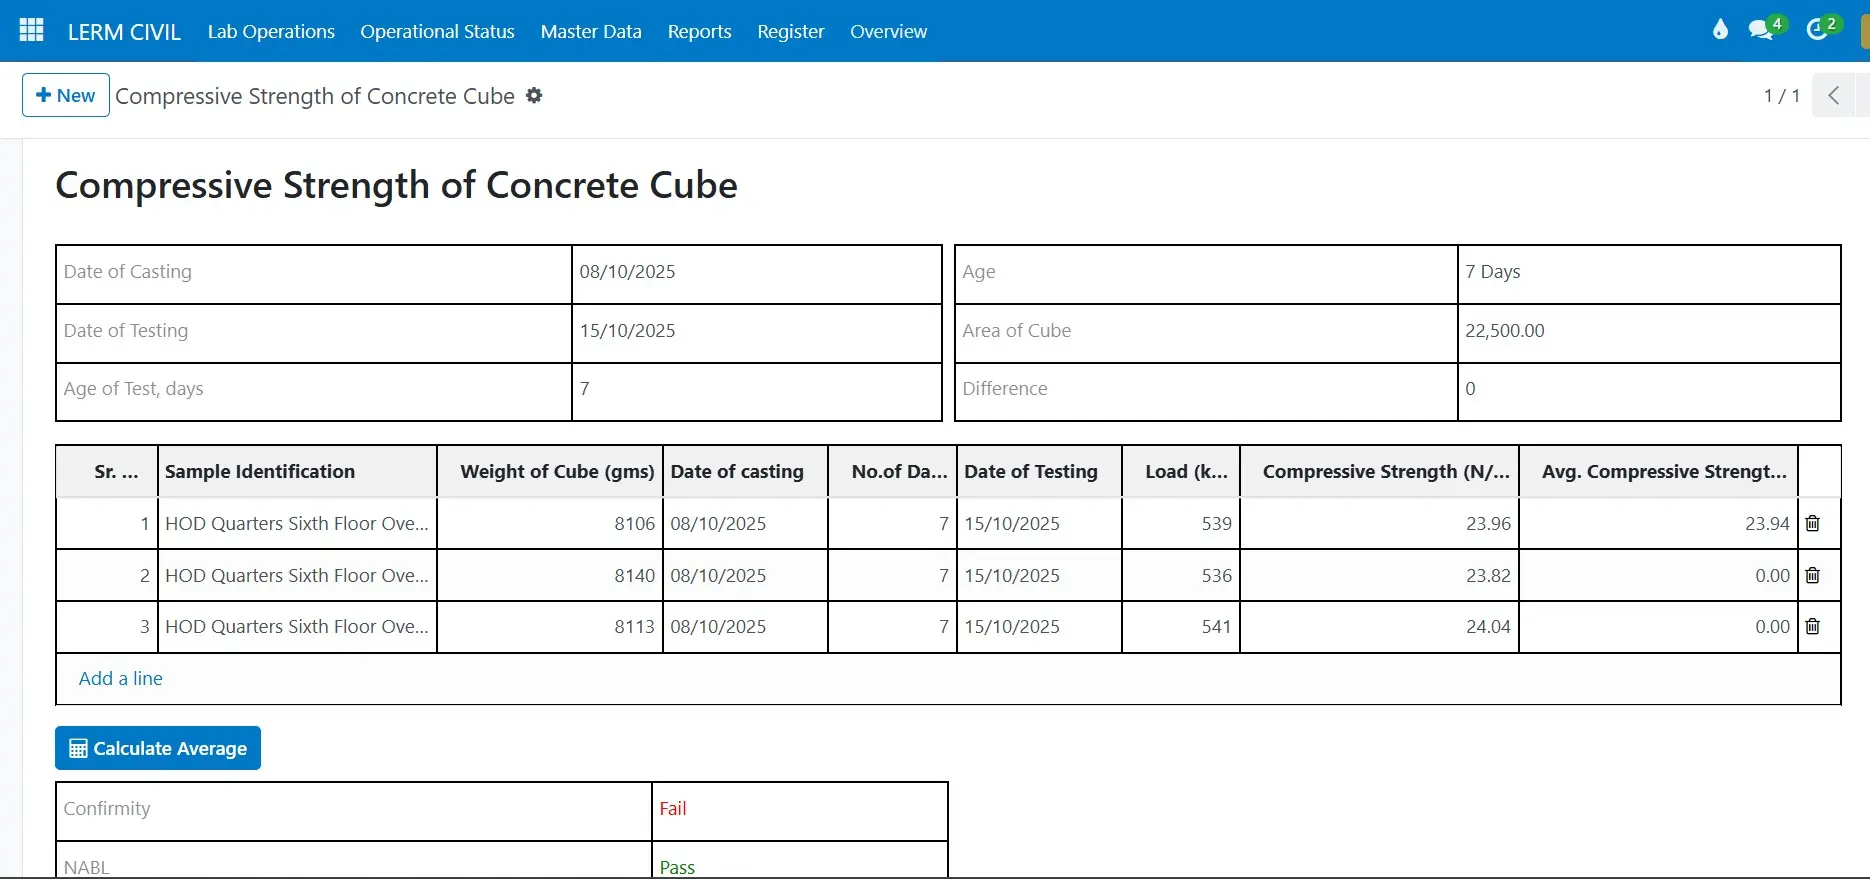Select the Age field showing 7 Days

coord(1648,274)
